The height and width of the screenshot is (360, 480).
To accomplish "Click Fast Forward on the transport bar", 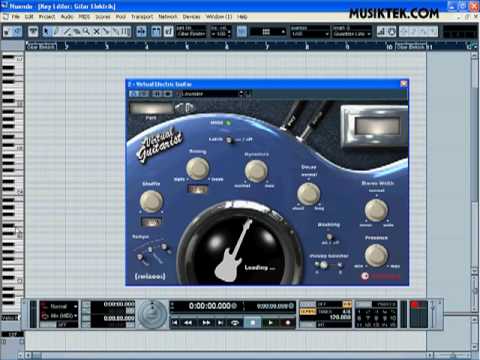I will tap(206, 322).
